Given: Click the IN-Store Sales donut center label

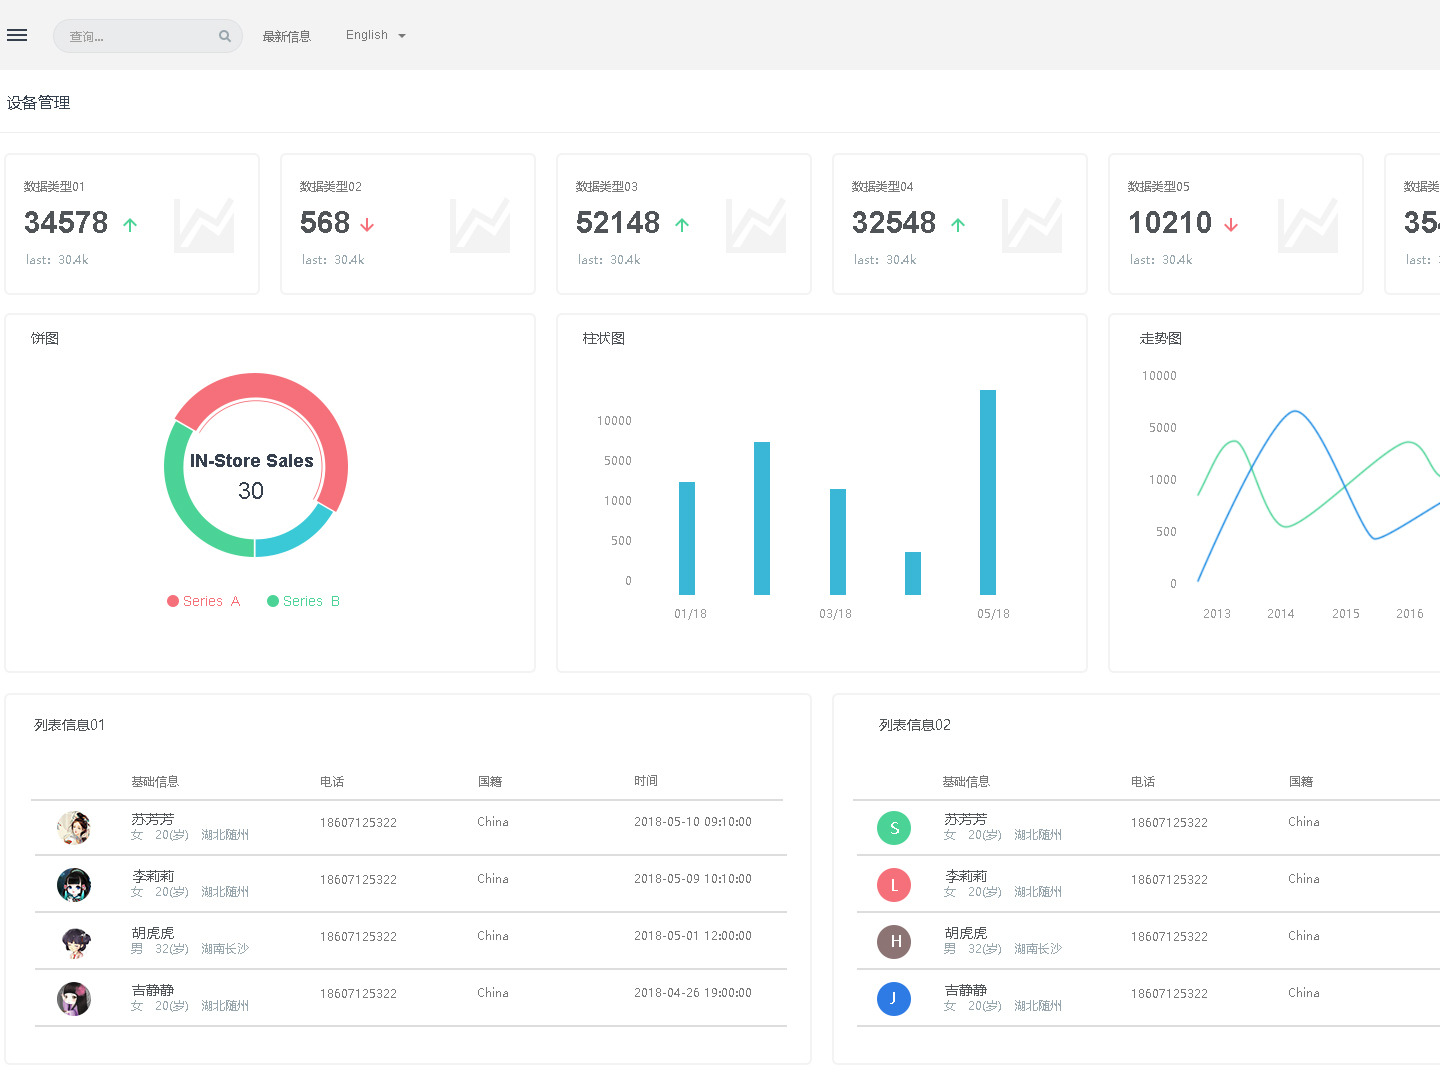Looking at the screenshot, I should (x=252, y=461).
